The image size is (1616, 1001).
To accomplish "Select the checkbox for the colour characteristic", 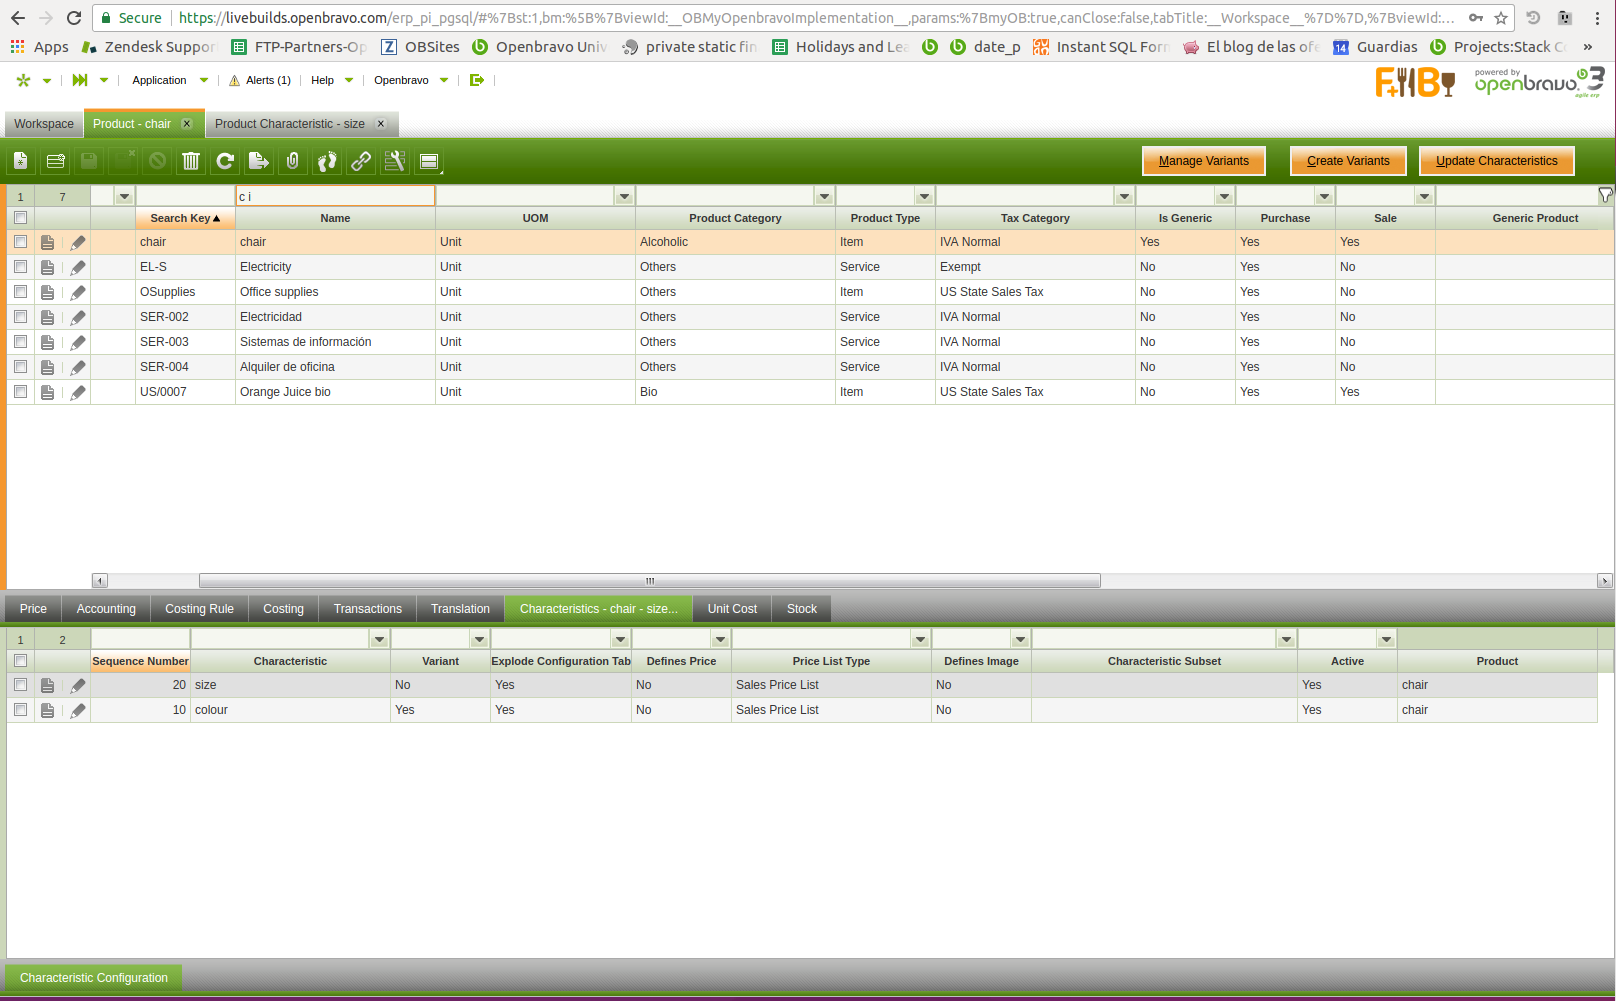I will tap(20, 710).
